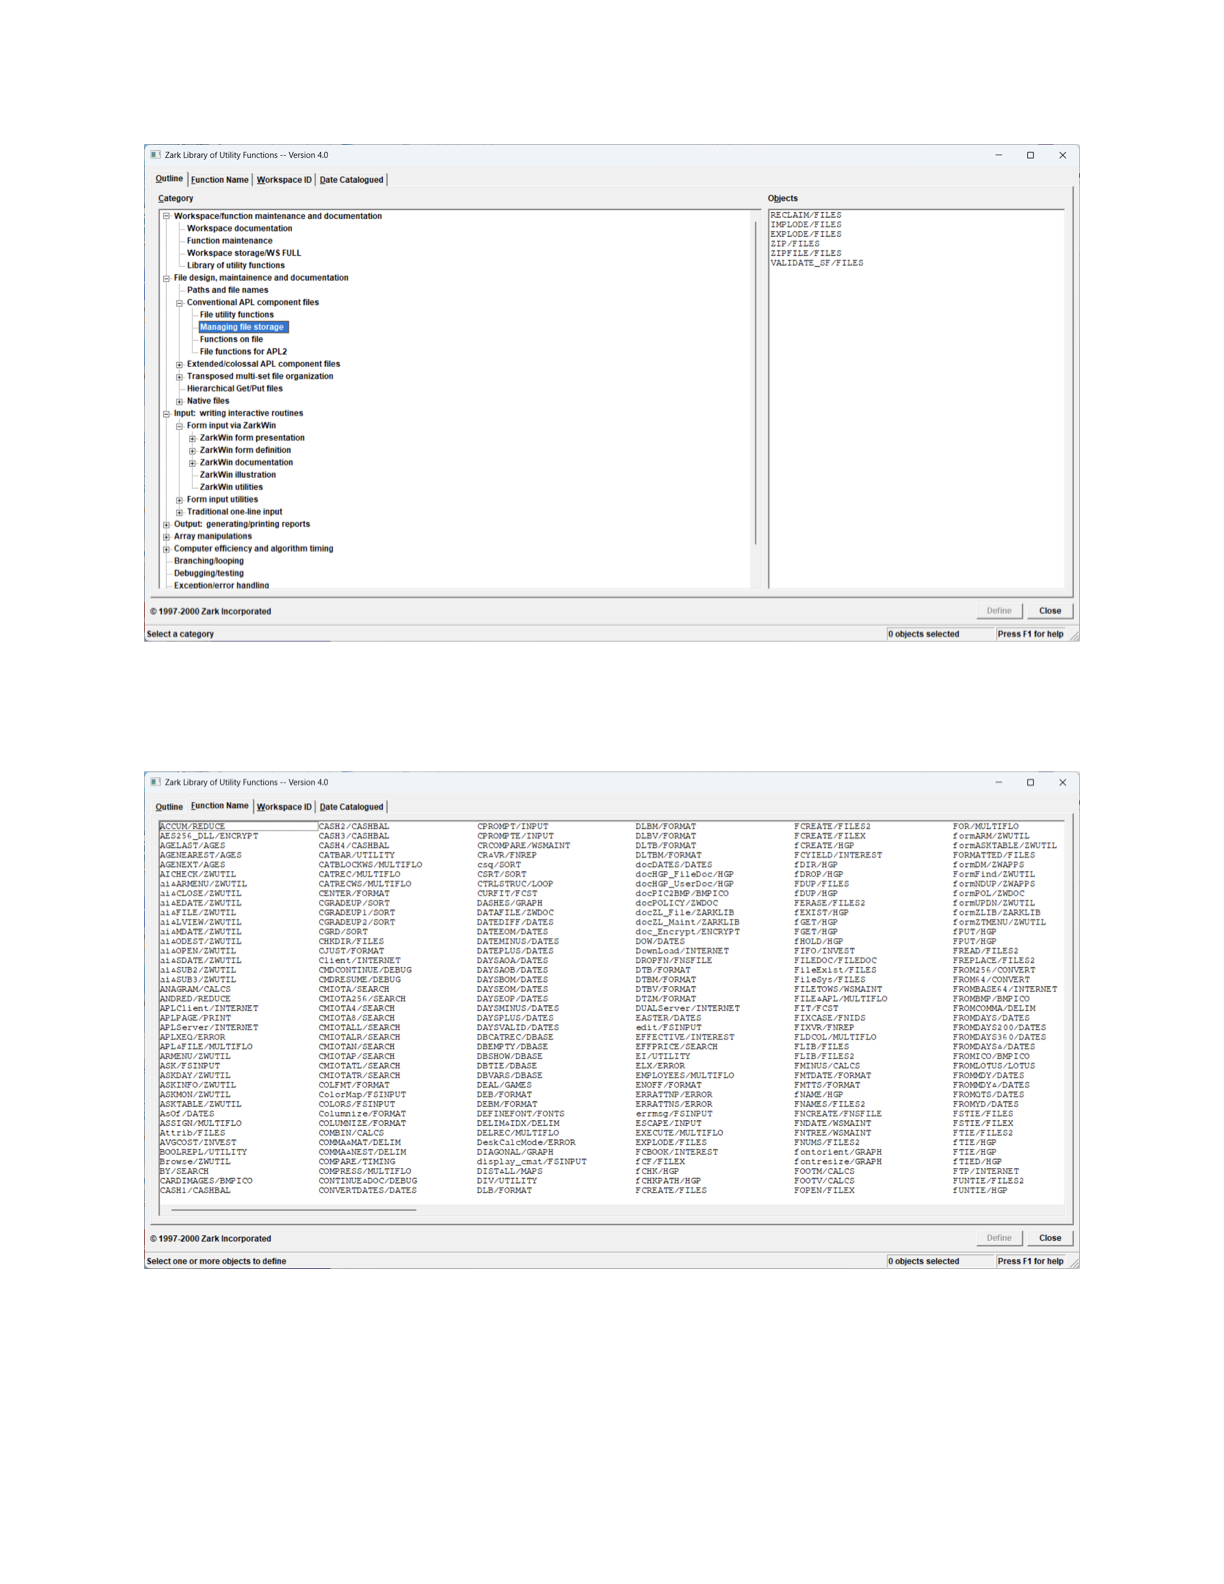1224x1584 pixels.
Task: Expand Traditional one-line input node
Action: [x=179, y=512]
